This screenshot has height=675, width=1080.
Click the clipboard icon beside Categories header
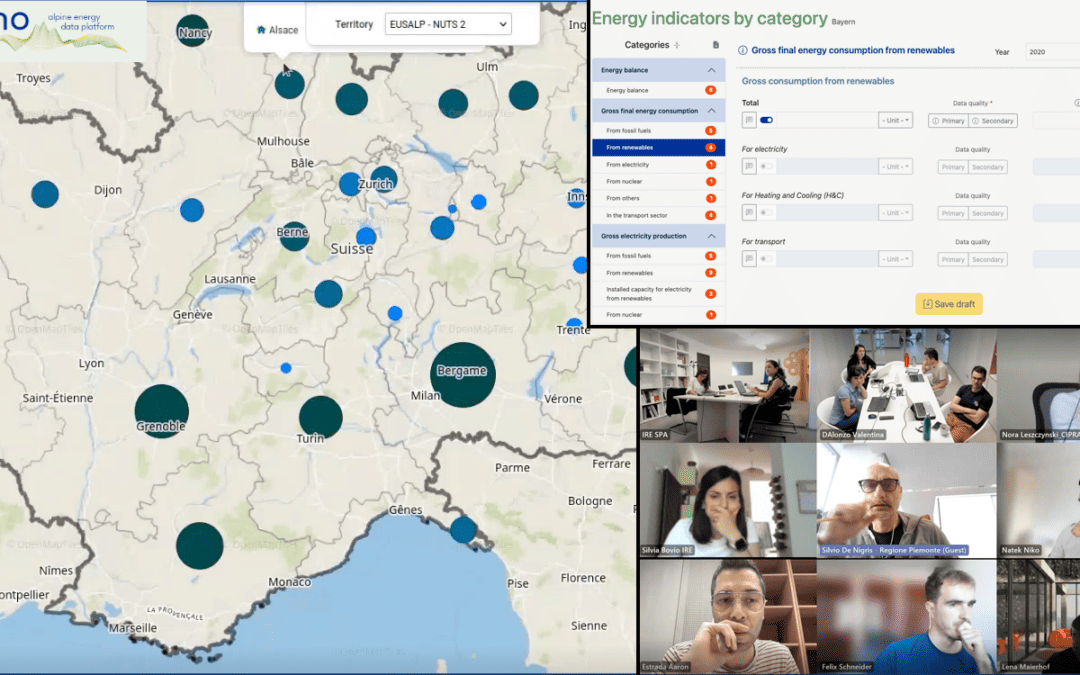point(716,44)
